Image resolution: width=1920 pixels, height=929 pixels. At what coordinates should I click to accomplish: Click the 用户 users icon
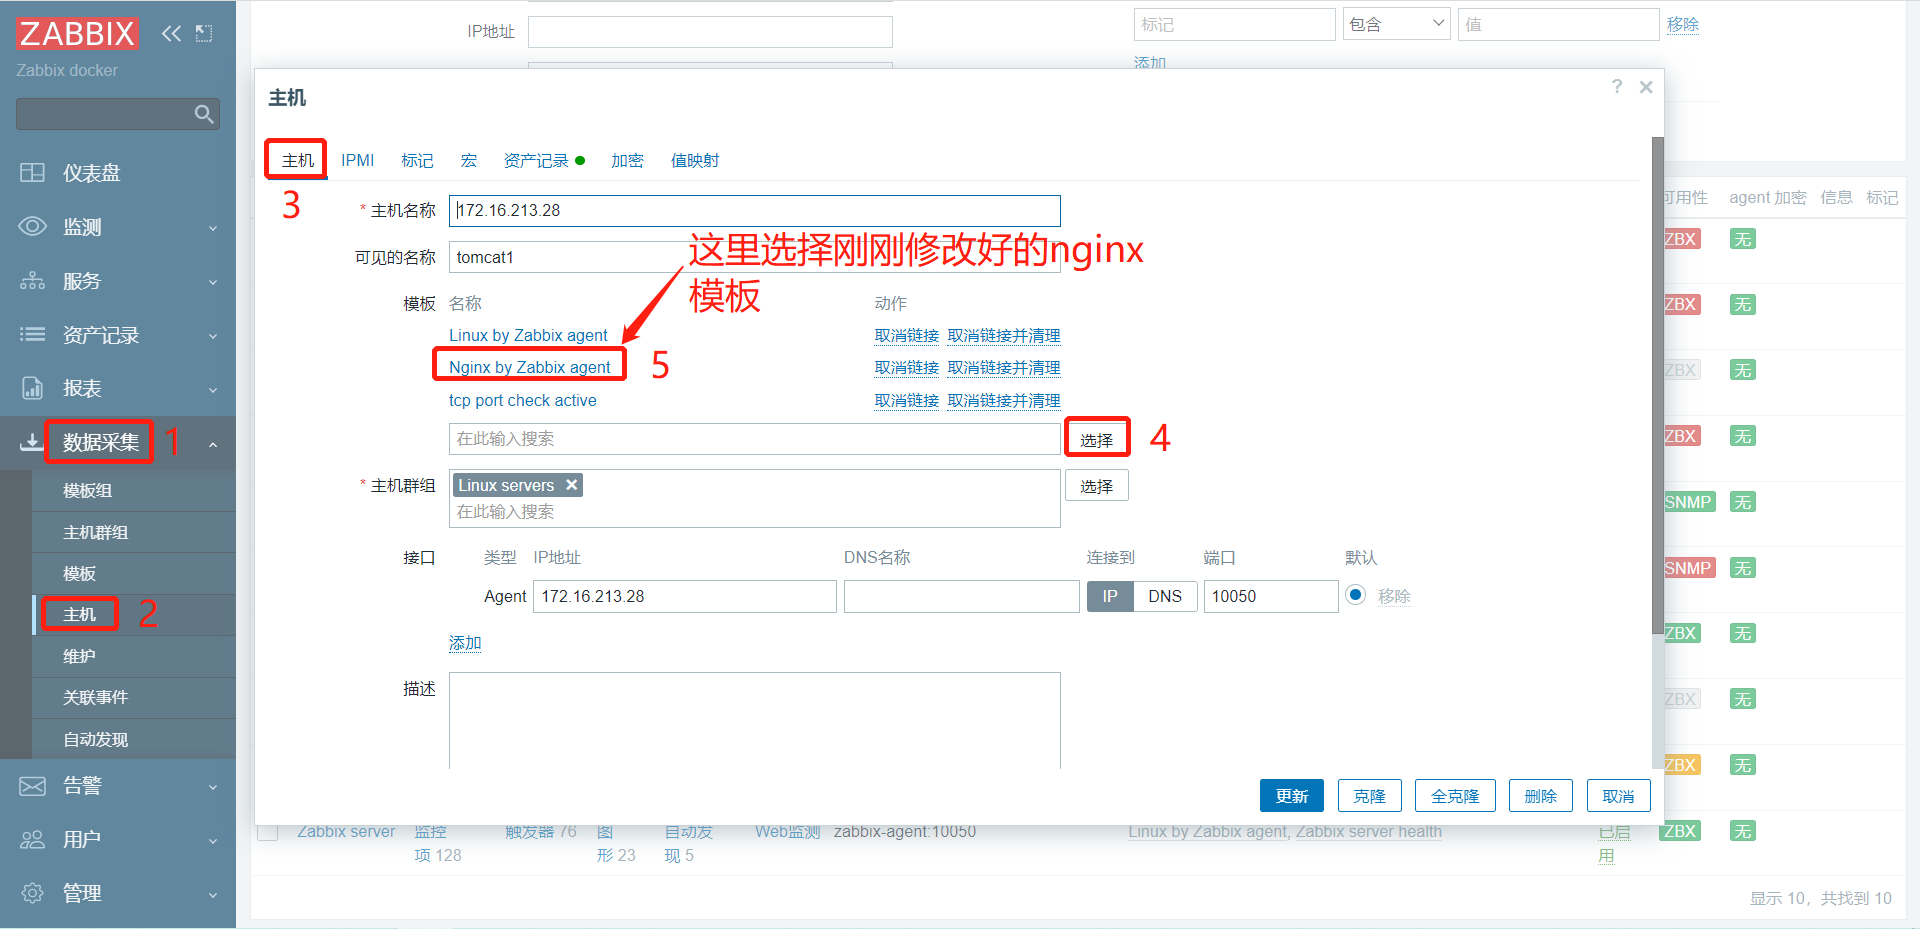(32, 840)
